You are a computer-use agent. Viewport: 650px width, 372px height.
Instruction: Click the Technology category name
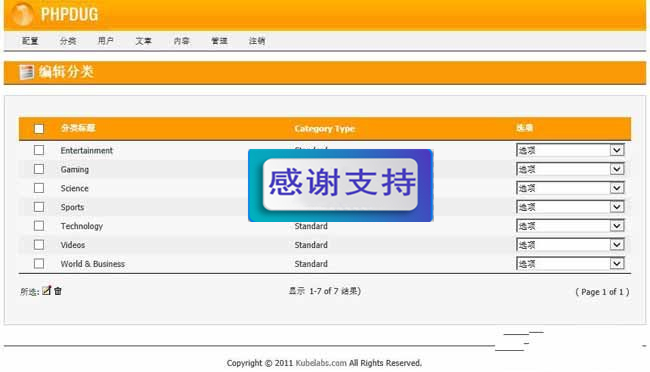click(x=82, y=226)
